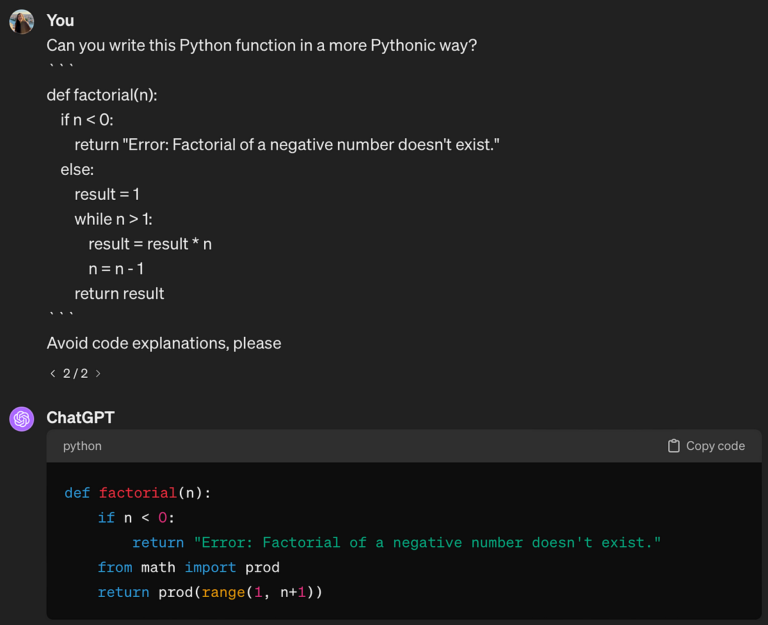Click the "Avoid code explanations, please" text
The image size is (768, 625).
(164, 343)
